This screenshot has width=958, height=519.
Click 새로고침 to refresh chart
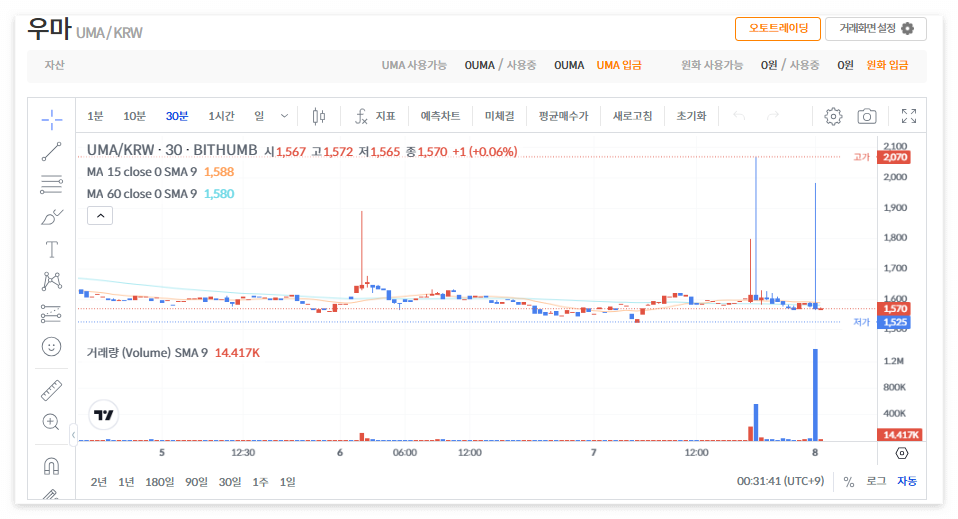click(x=632, y=116)
